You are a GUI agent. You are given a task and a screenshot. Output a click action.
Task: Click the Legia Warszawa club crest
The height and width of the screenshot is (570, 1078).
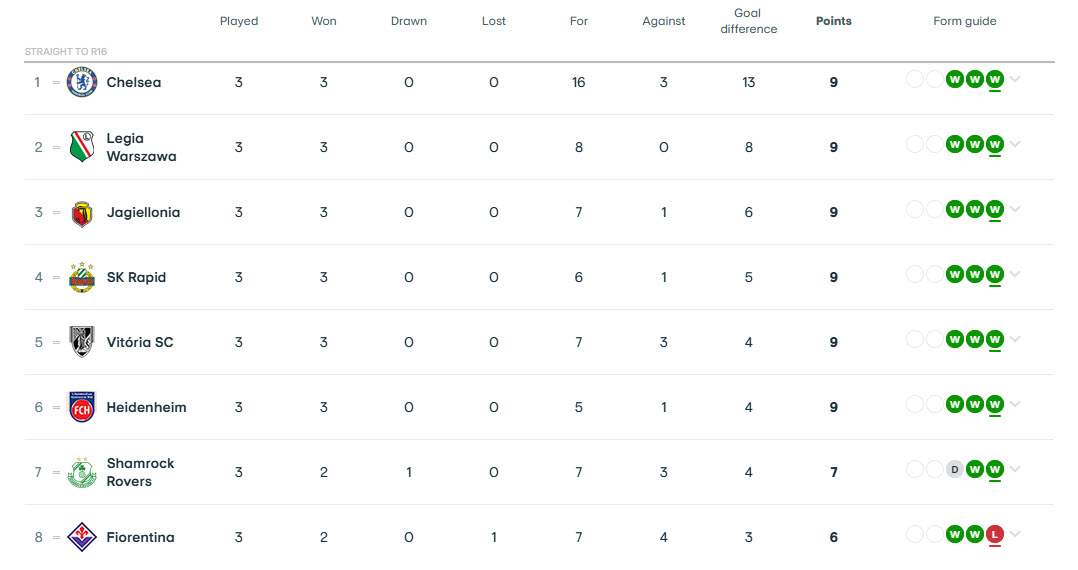(81, 147)
